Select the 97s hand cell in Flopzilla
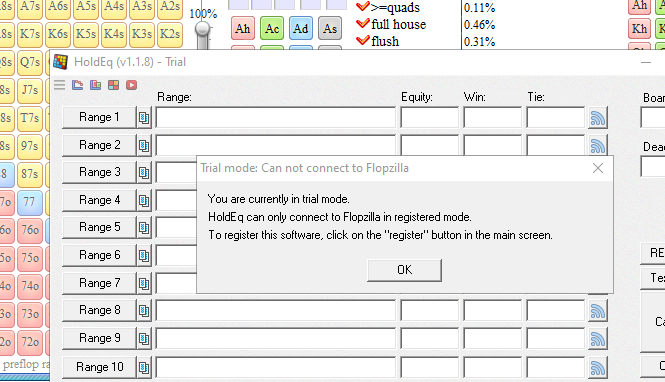The width and height of the screenshot is (665, 382). [30, 146]
